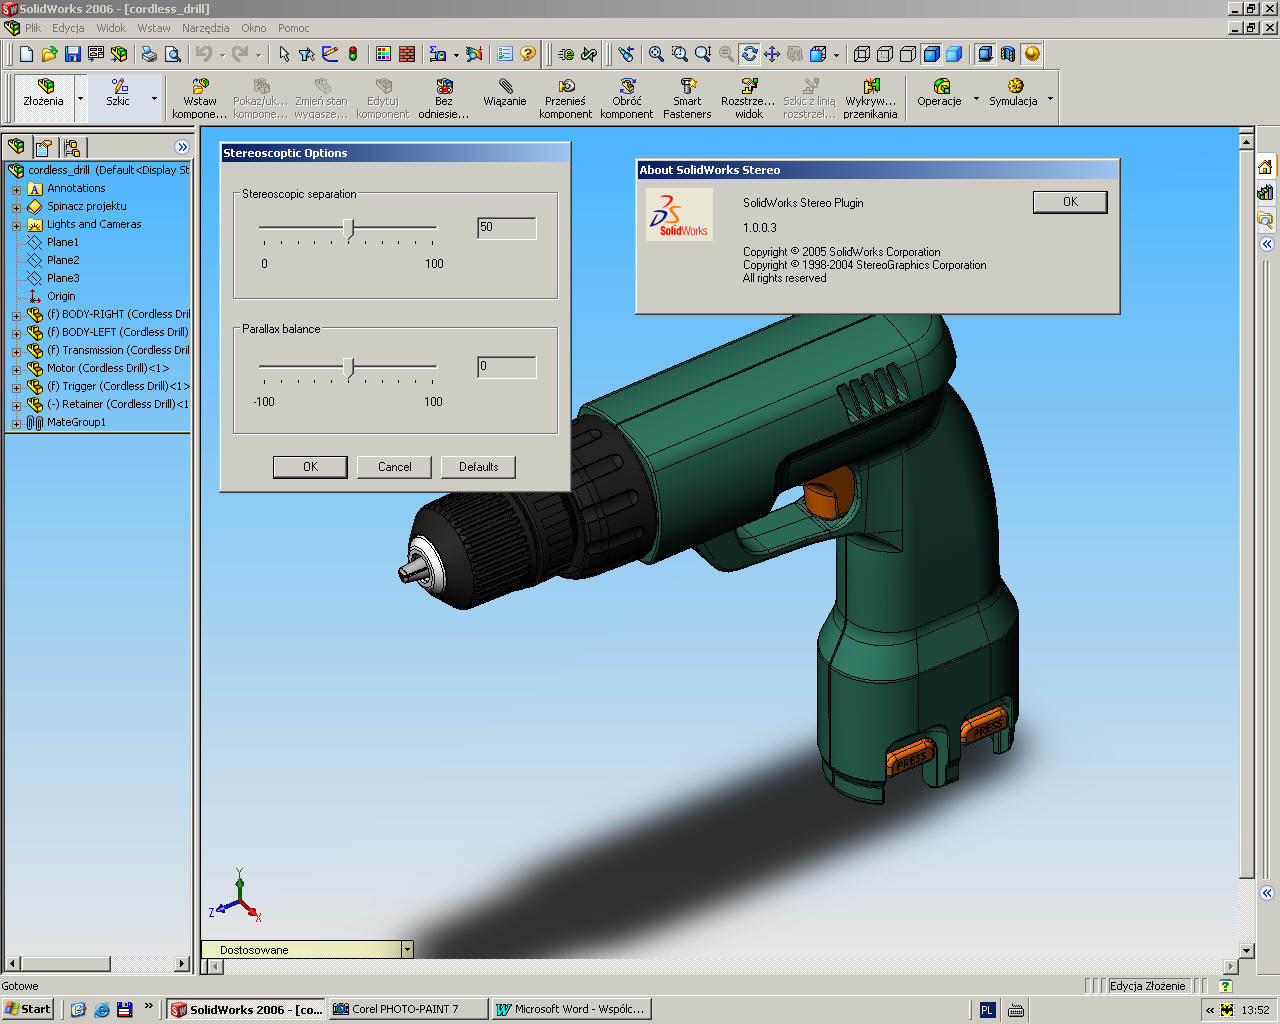Viewport: 1280px width, 1024px height.
Task: Open a file using the folder icon
Action: (x=49, y=54)
